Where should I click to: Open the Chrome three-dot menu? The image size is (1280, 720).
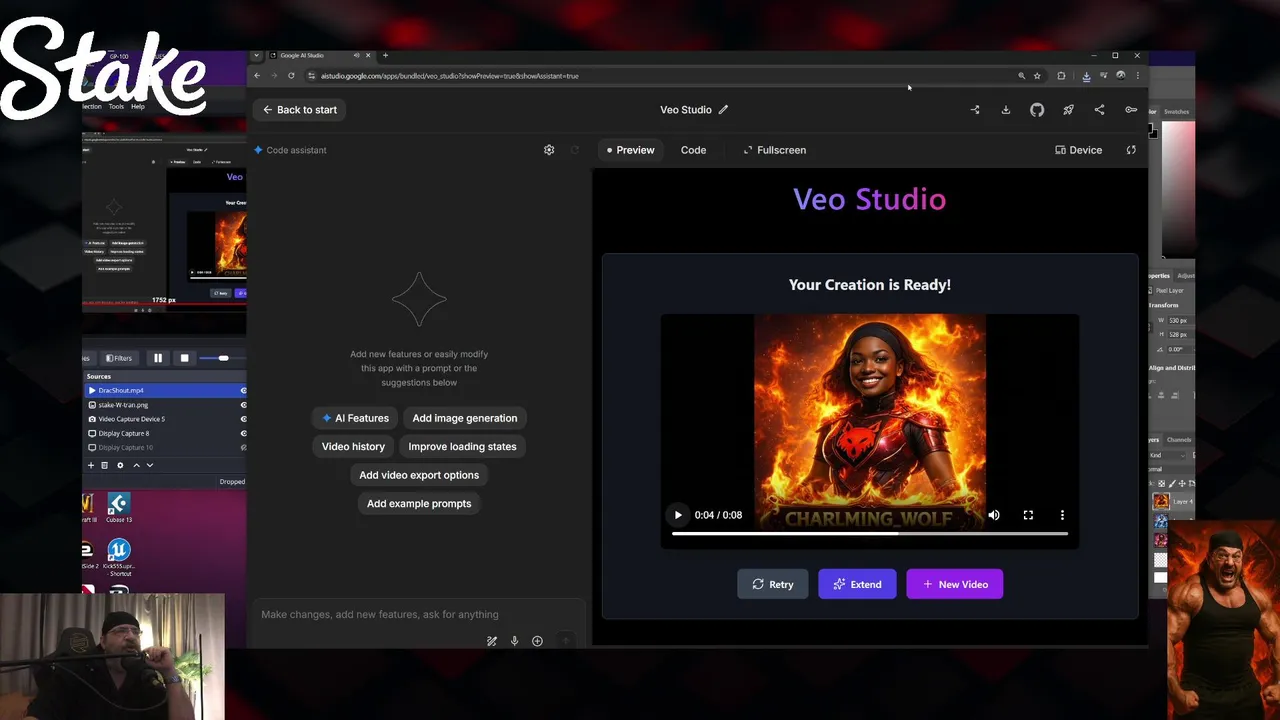(1137, 76)
